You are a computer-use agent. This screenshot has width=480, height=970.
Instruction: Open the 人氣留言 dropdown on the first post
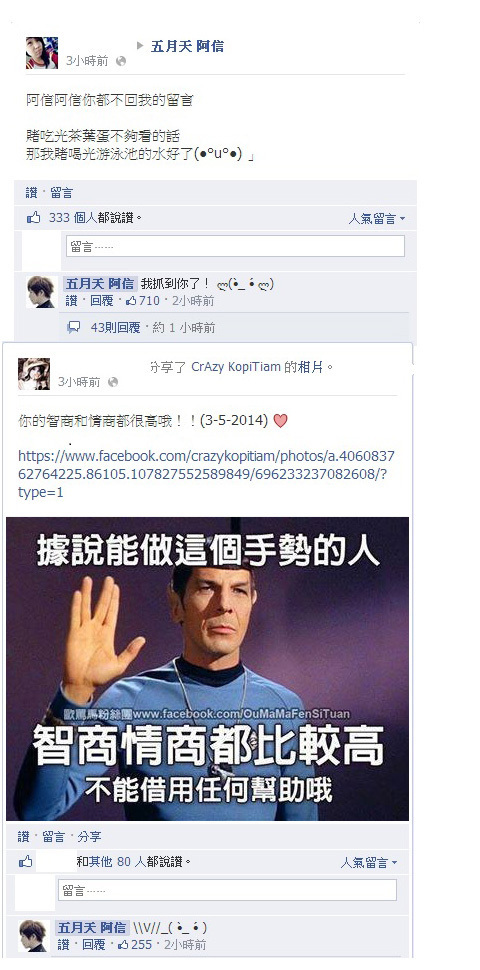(x=377, y=218)
